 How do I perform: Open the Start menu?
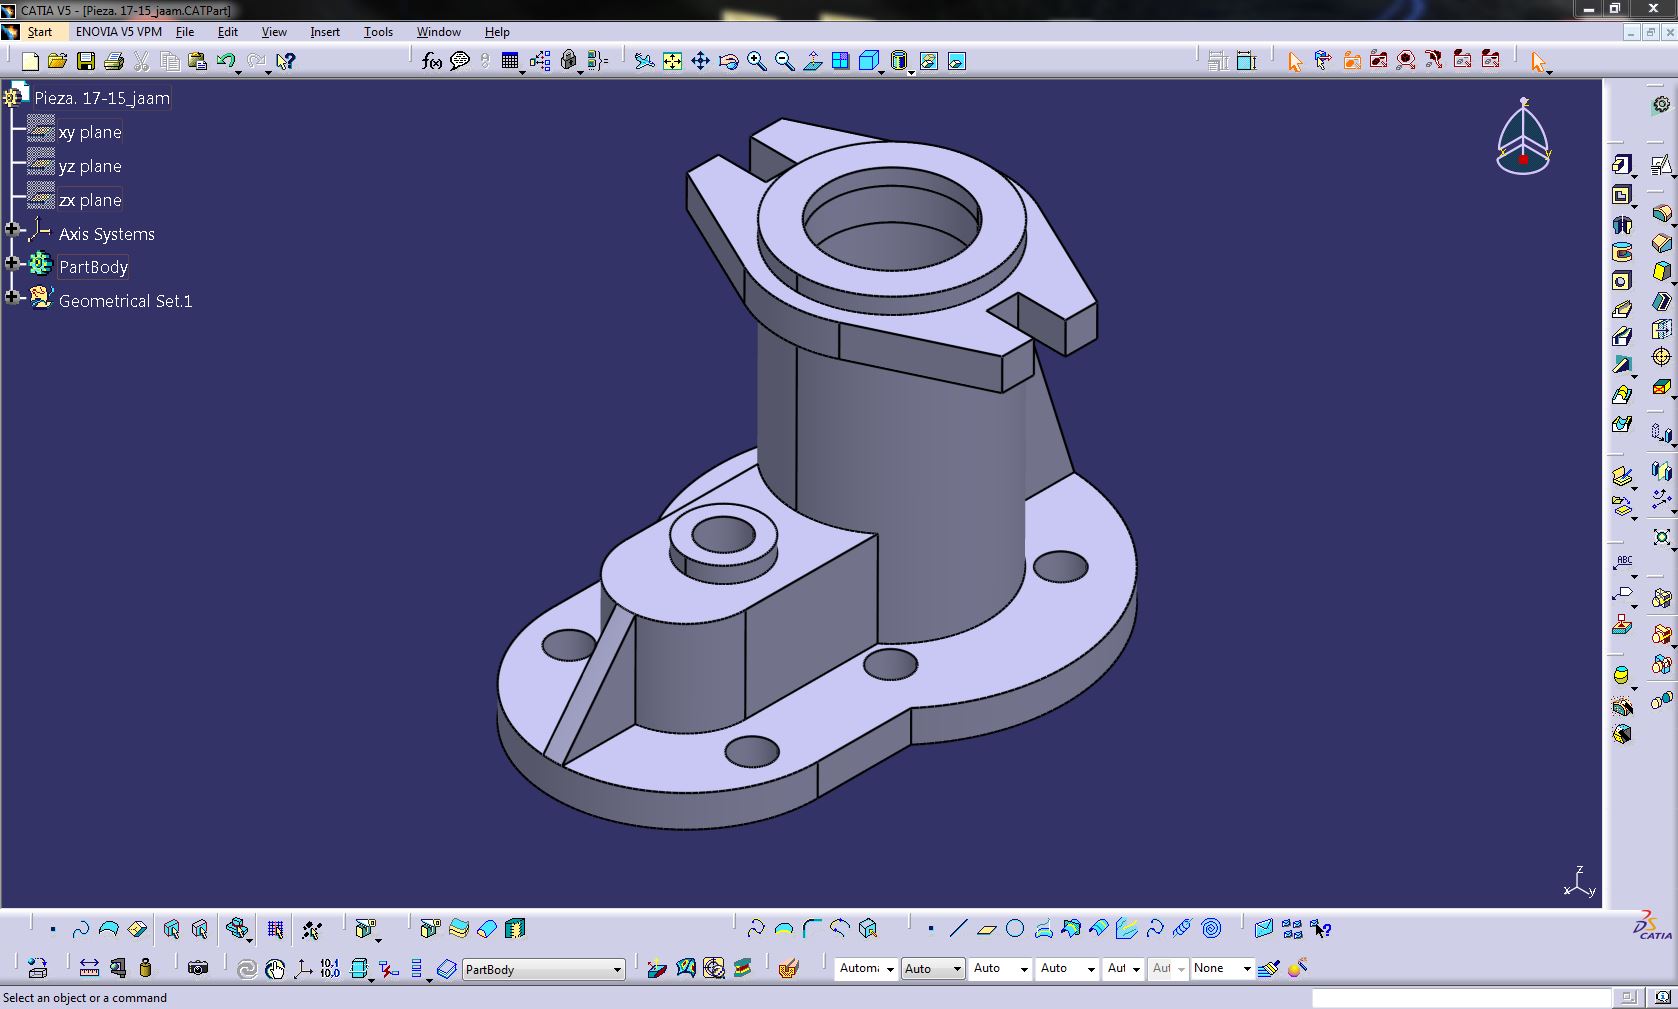point(39,32)
